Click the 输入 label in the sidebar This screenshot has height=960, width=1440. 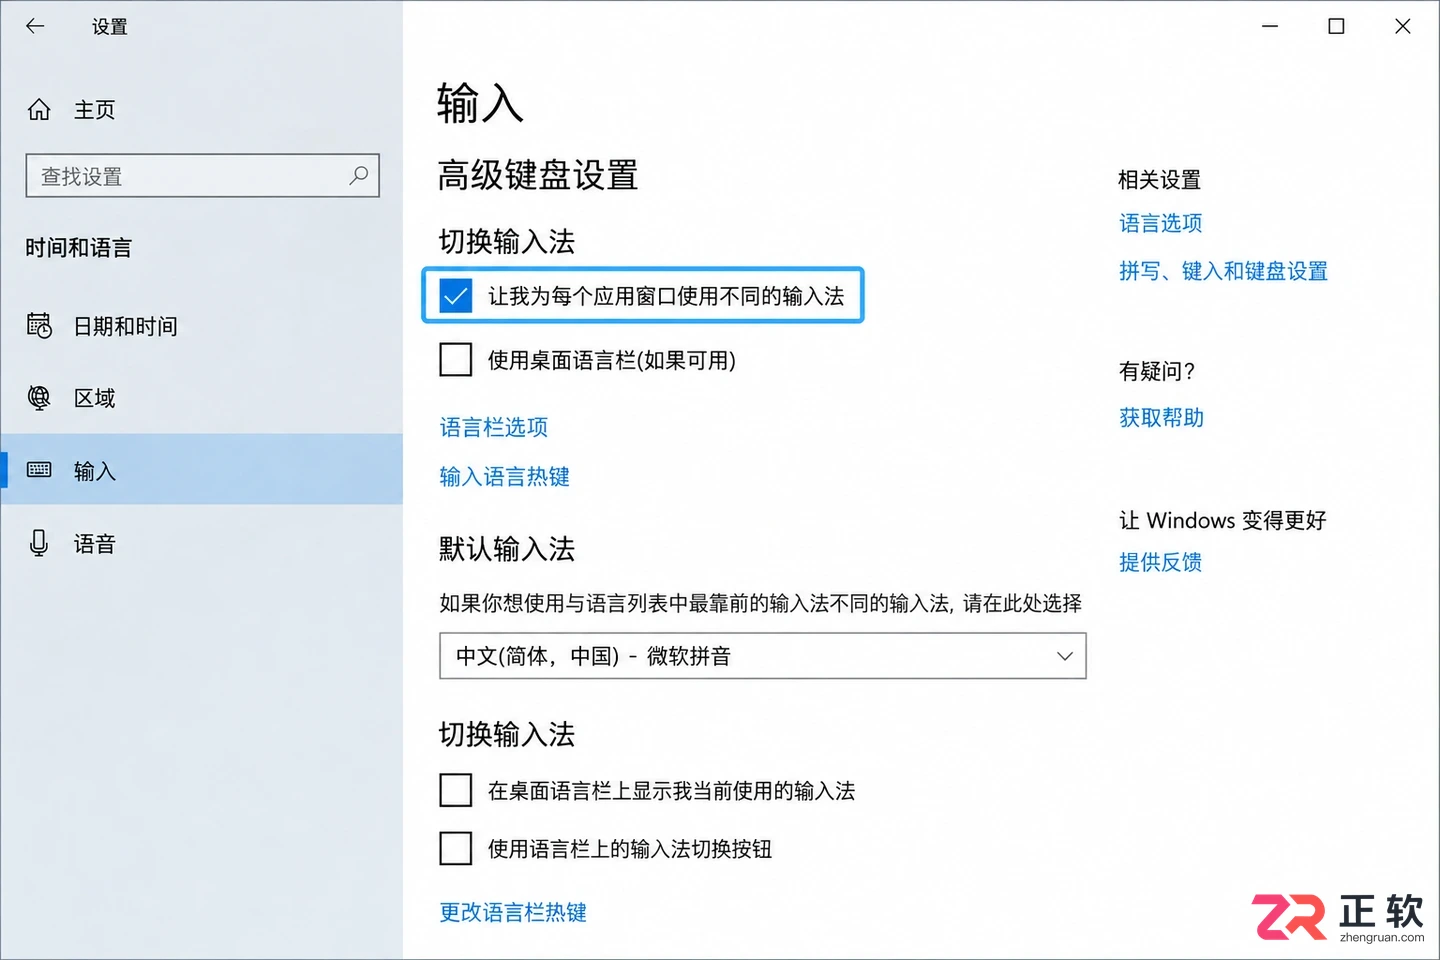click(x=95, y=471)
